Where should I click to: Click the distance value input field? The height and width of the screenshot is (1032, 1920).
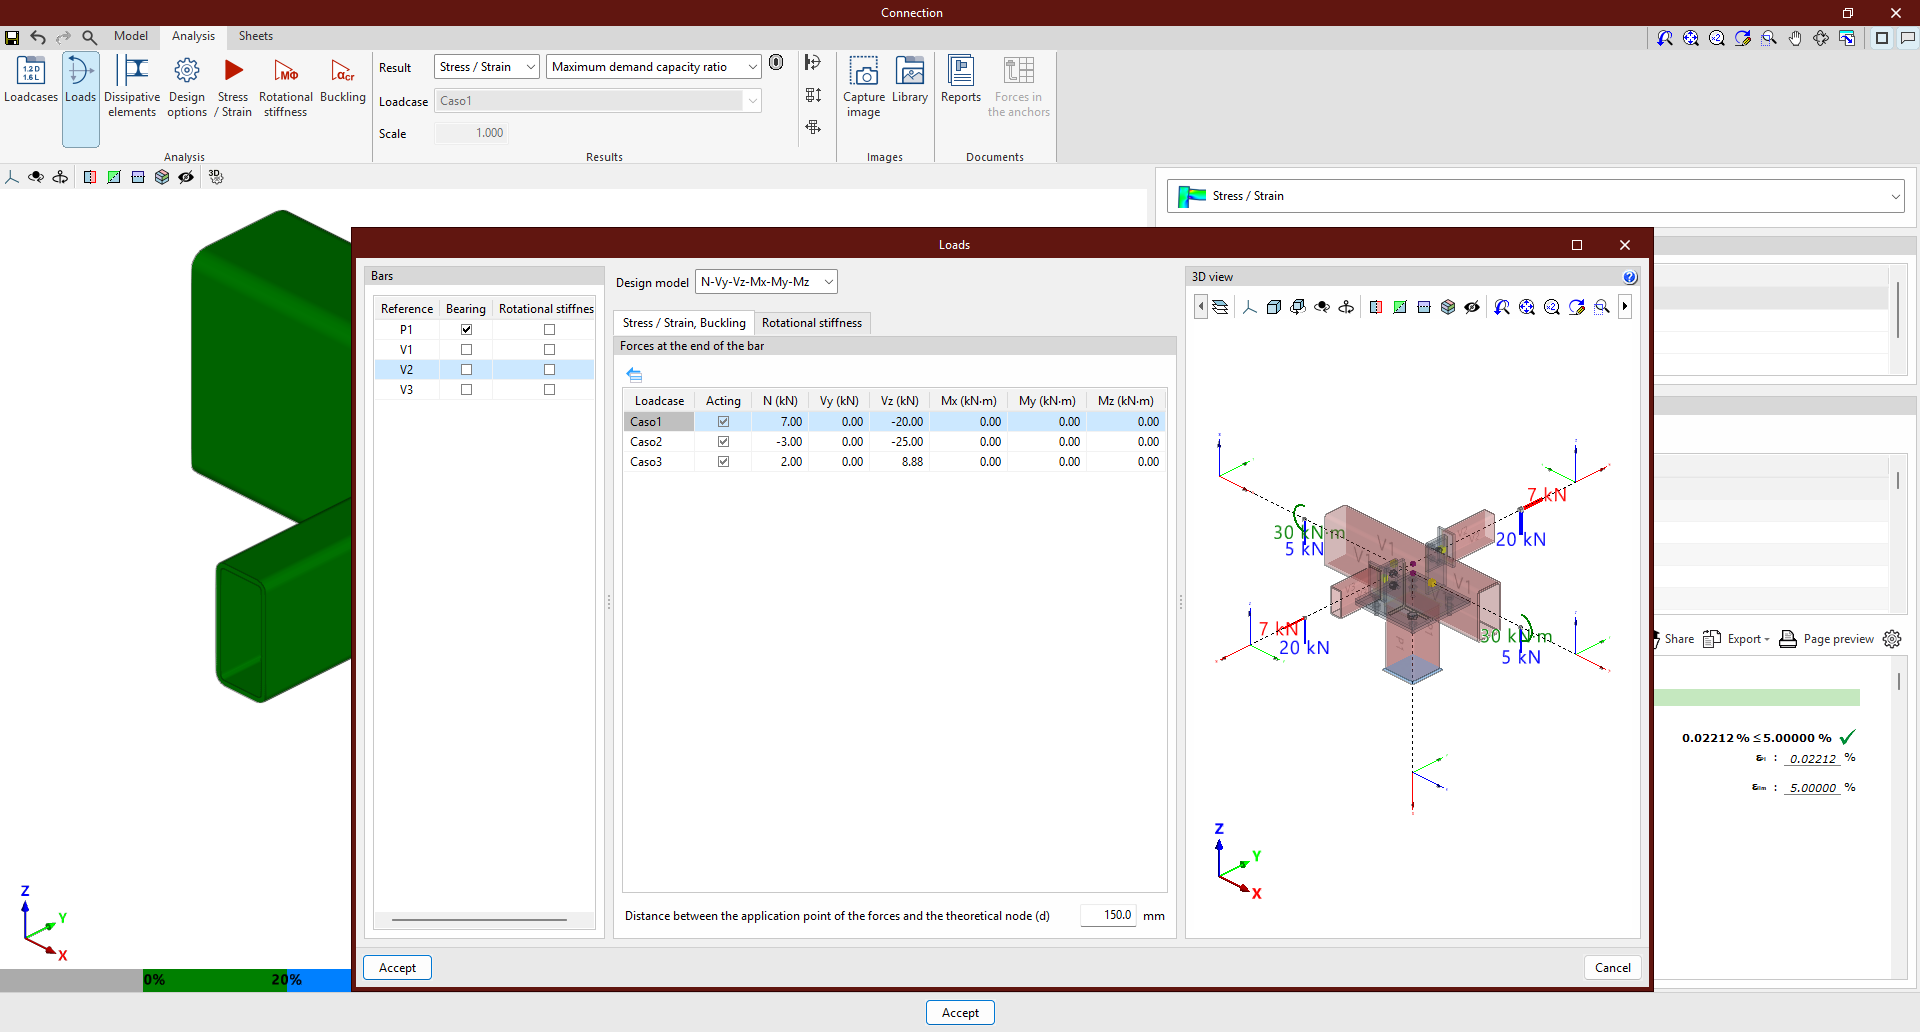pos(1108,915)
